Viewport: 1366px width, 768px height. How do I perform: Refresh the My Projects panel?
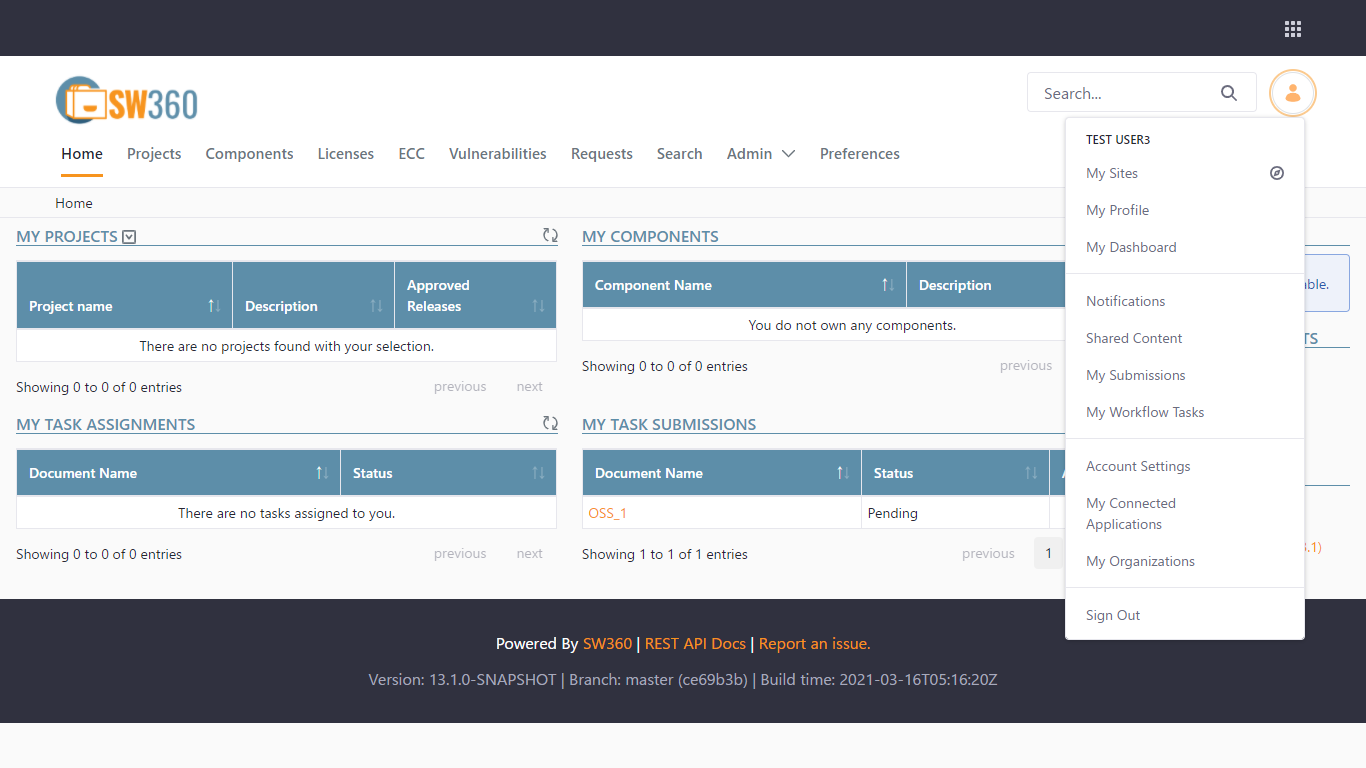pyautogui.click(x=550, y=236)
